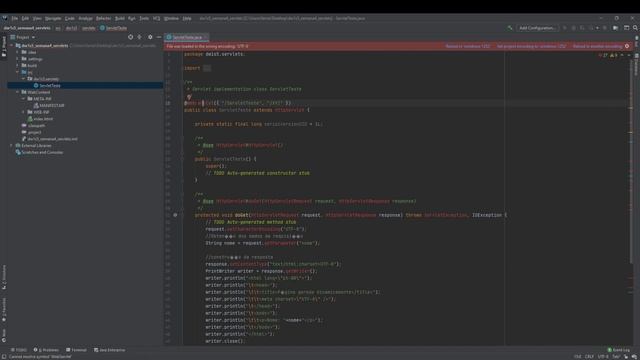Click the editor error and warning count indicator
640x360 pixels.
(609, 55)
